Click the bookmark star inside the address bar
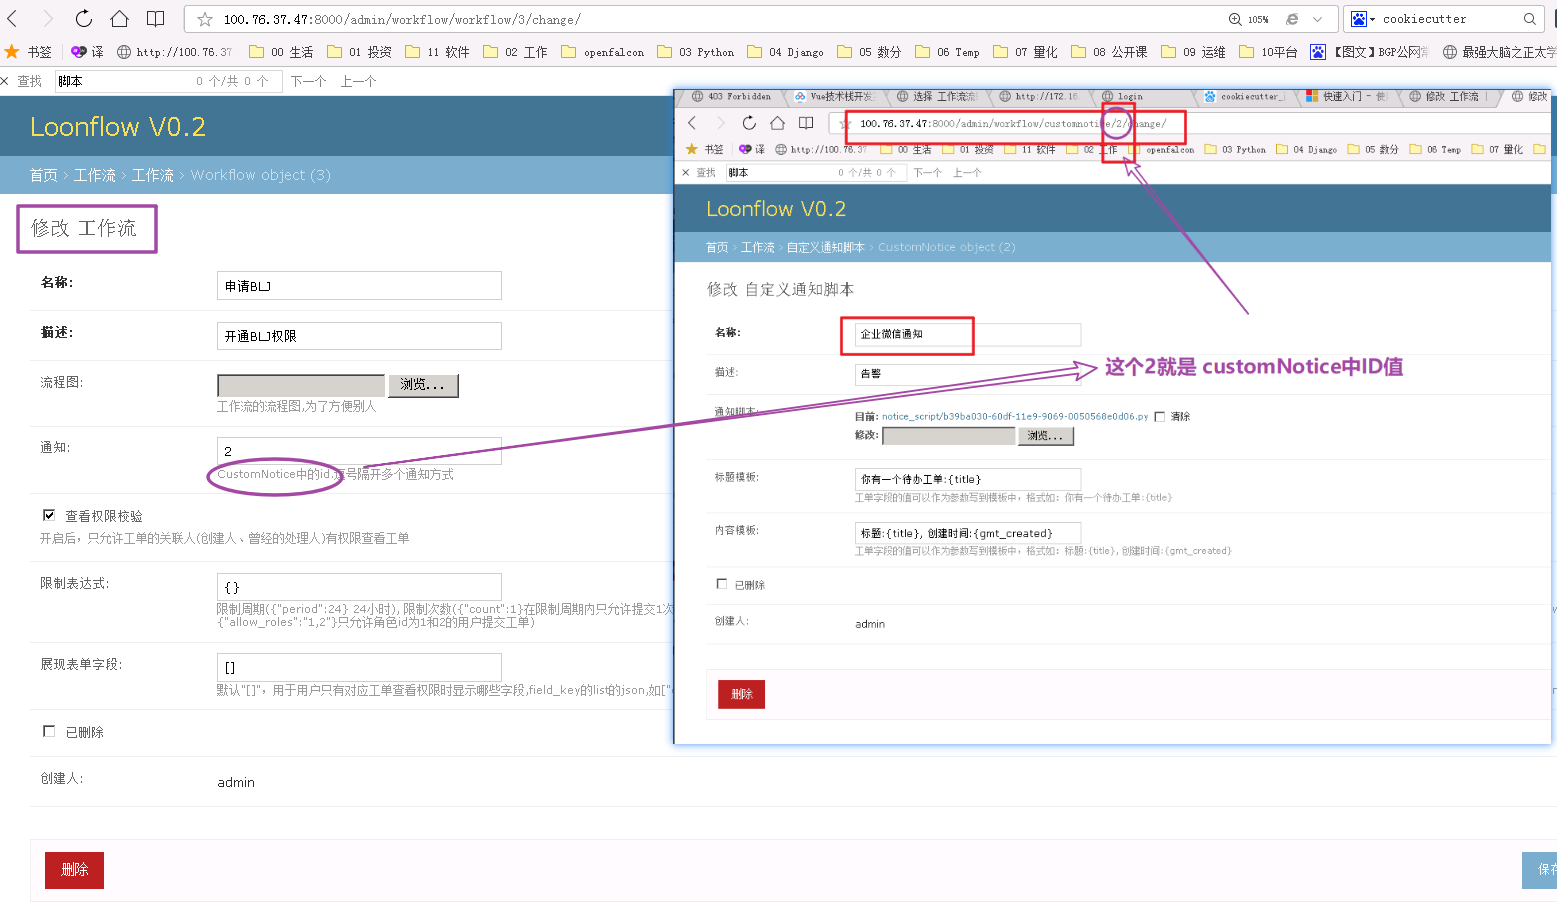 click(x=203, y=18)
